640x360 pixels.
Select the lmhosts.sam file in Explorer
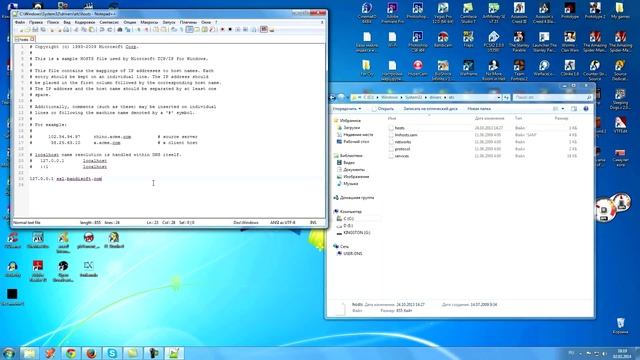[x=406, y=135]
